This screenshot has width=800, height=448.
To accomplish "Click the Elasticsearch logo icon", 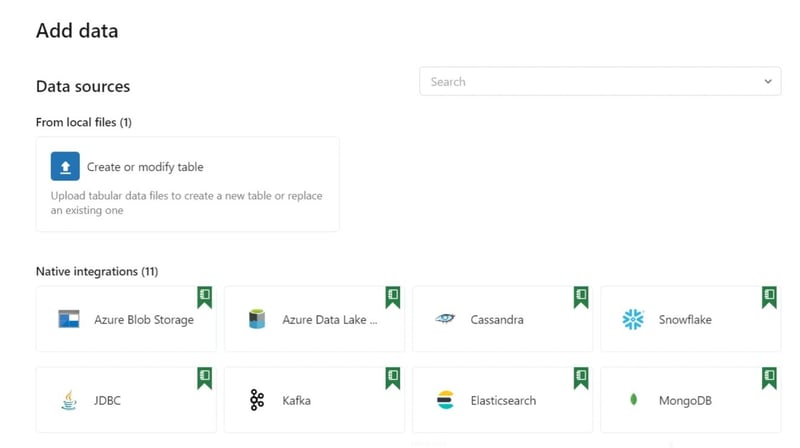I will click(445, 401).
